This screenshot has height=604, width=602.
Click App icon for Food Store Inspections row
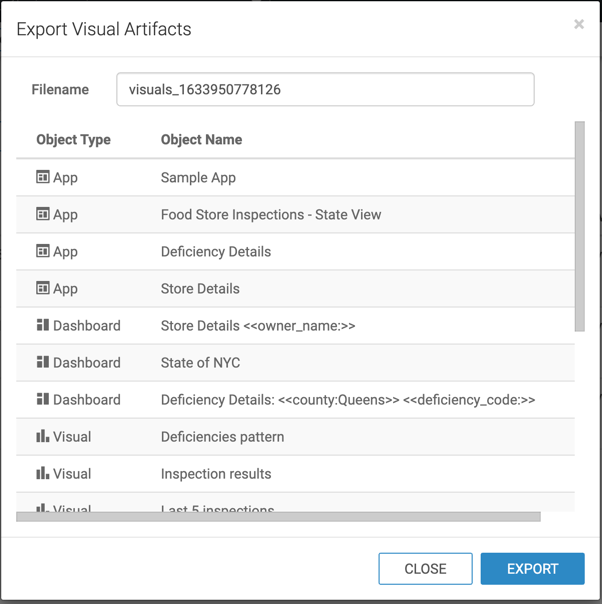[x=43, y=214]
